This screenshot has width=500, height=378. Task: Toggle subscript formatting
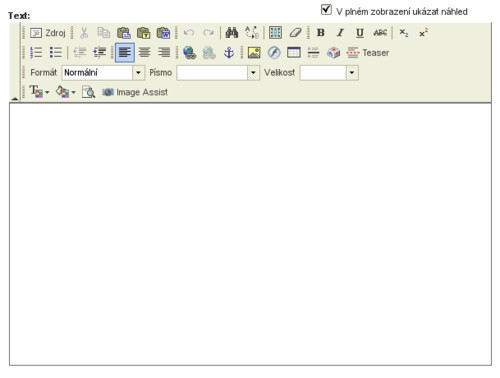click(x=404, y=33)
